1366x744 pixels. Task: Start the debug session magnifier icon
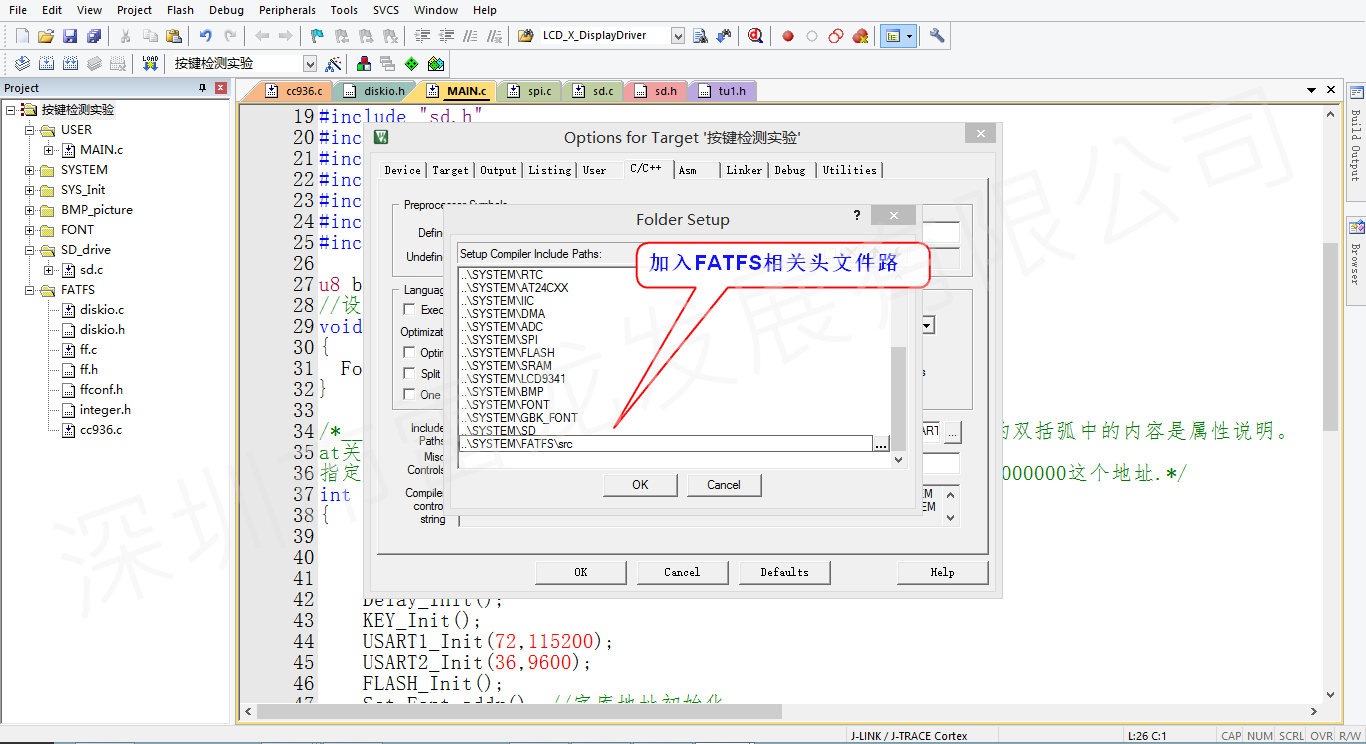click(x=755, y=36)
